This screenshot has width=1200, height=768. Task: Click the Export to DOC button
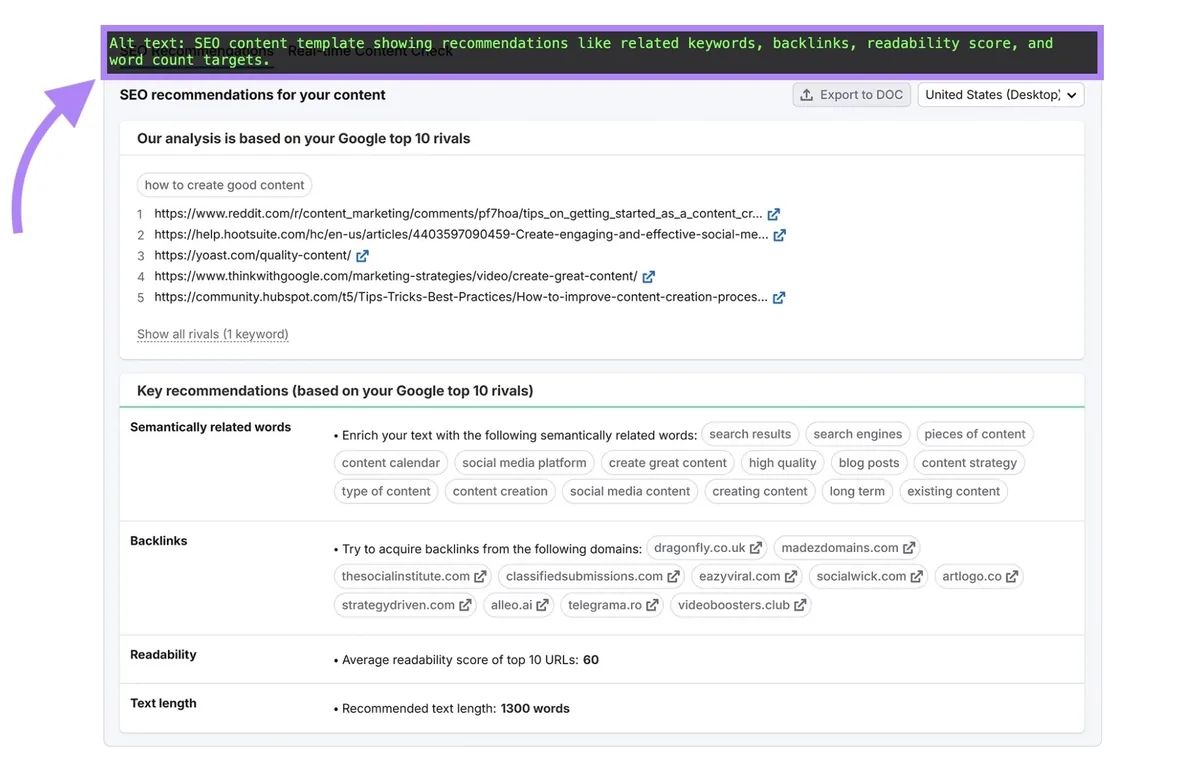(x=852, y=95)
